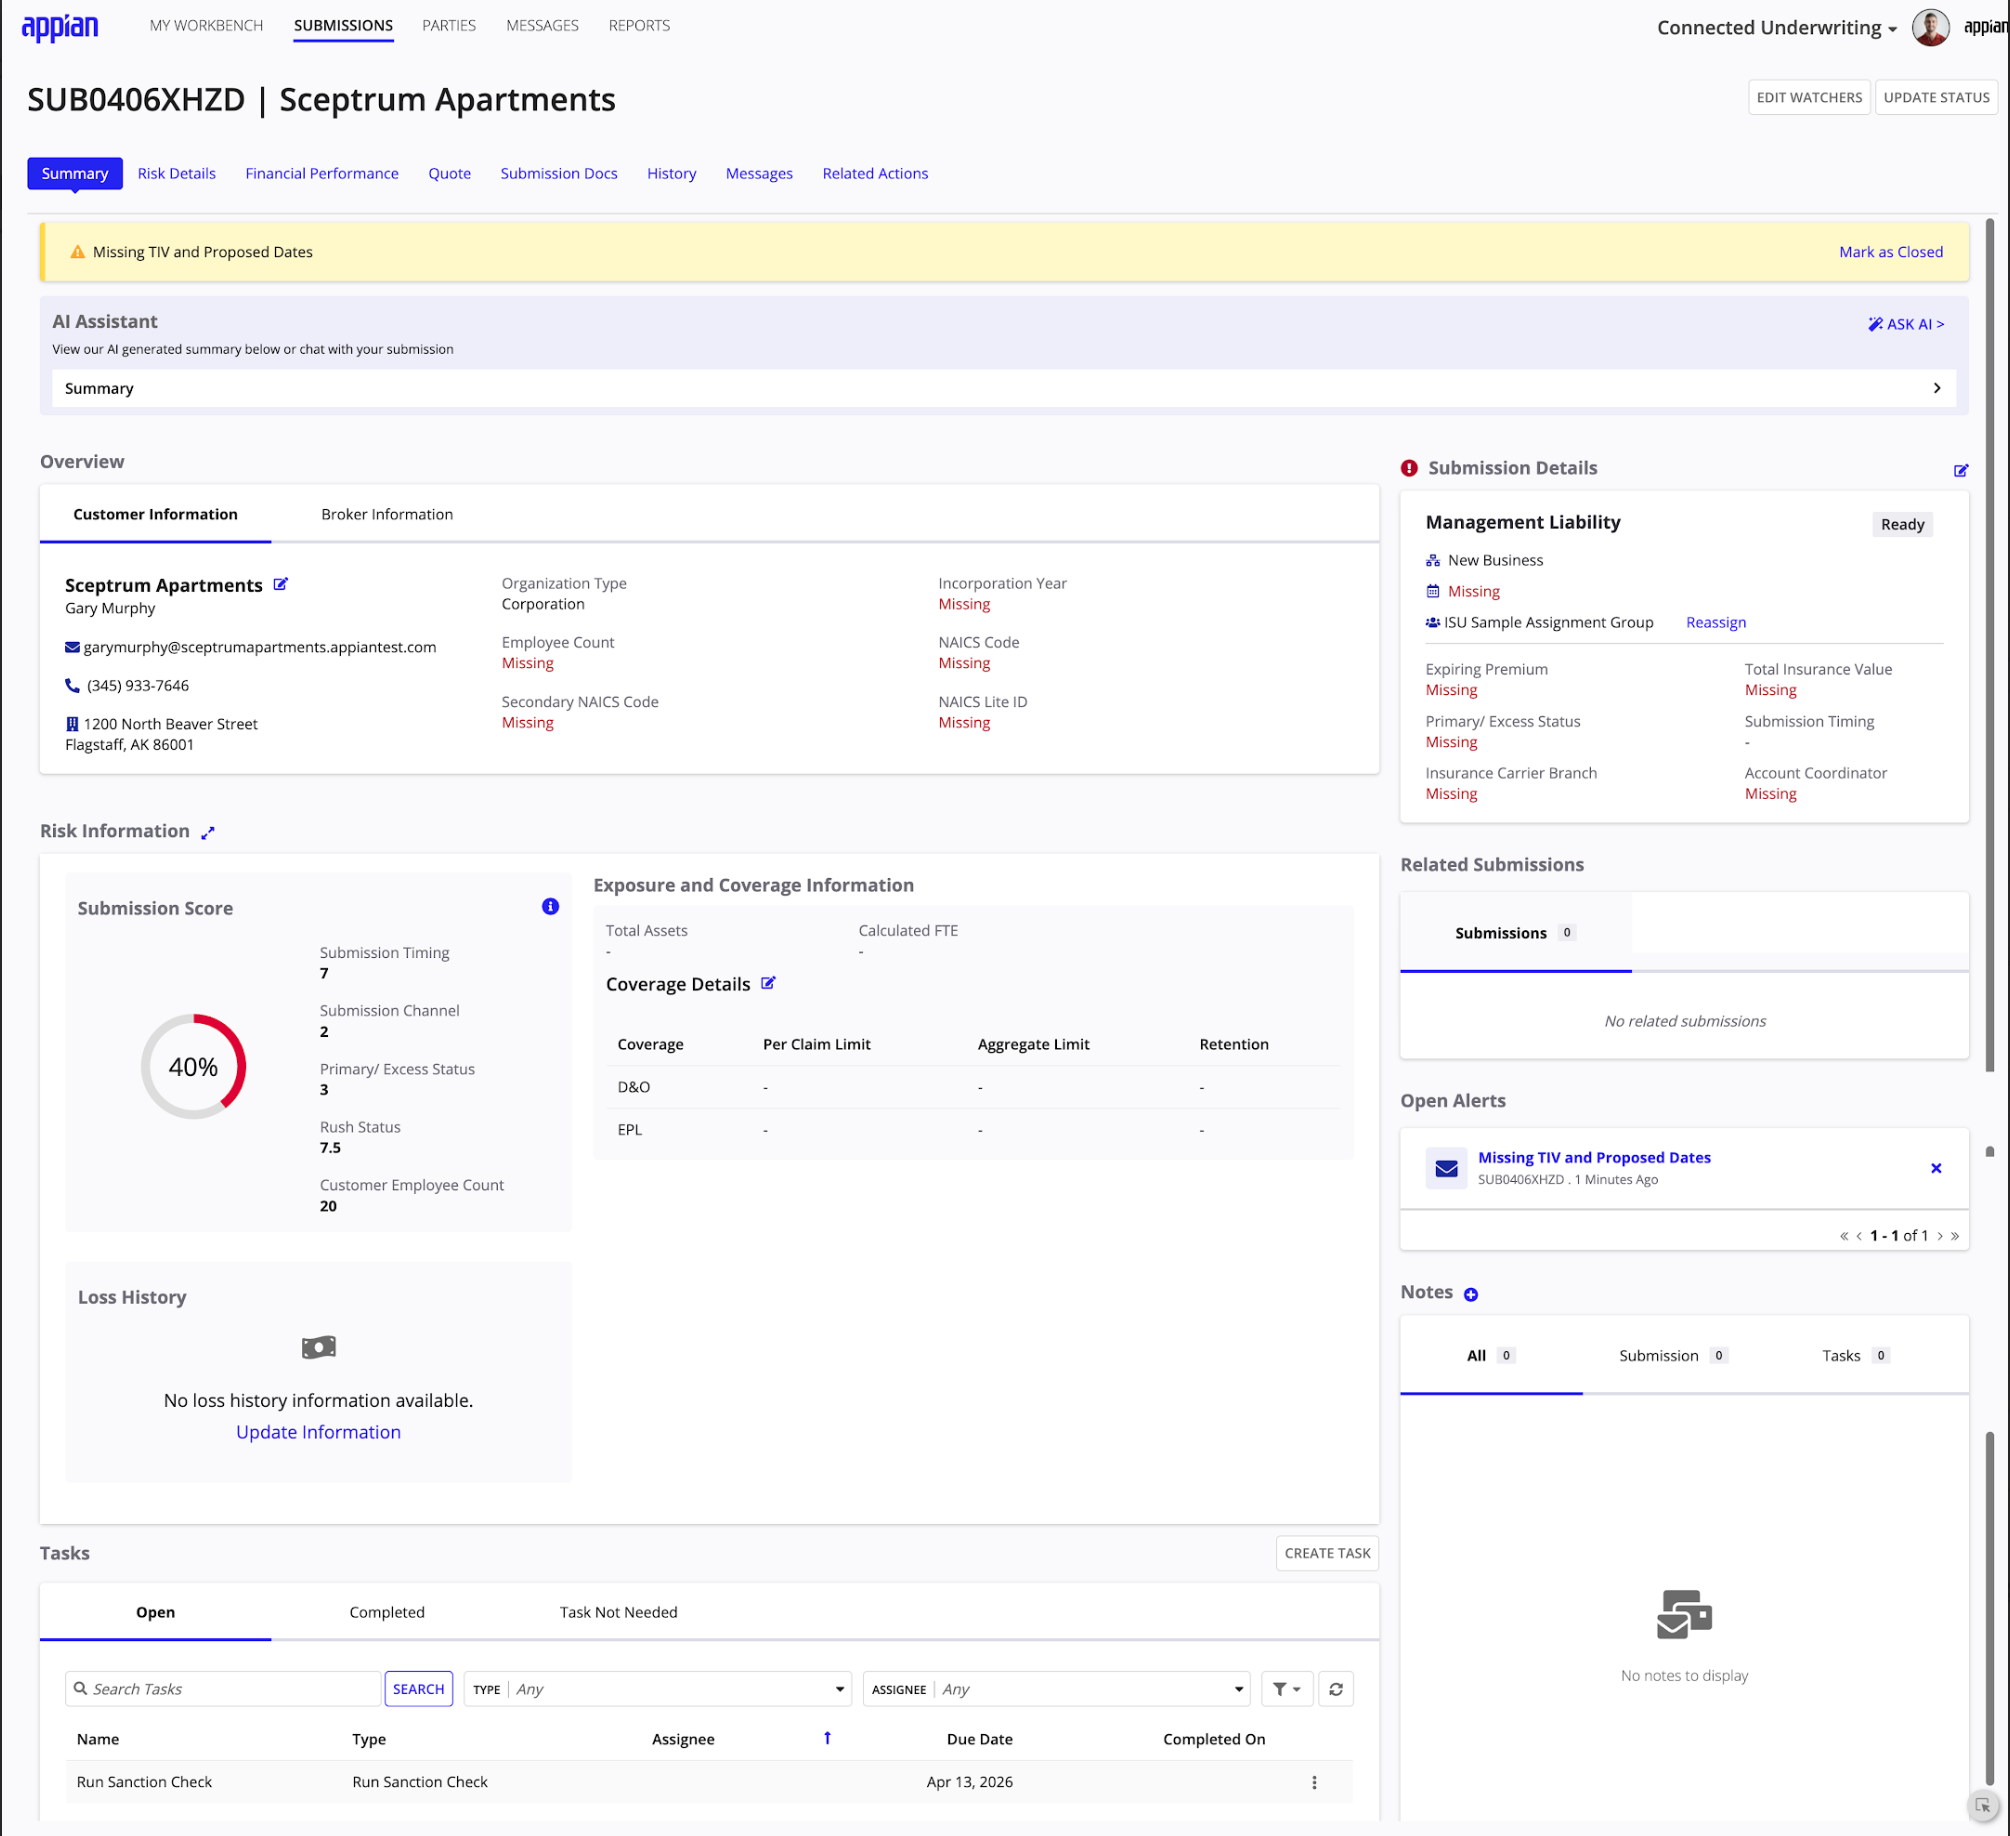Show Task Not Needed tab

618,1612
